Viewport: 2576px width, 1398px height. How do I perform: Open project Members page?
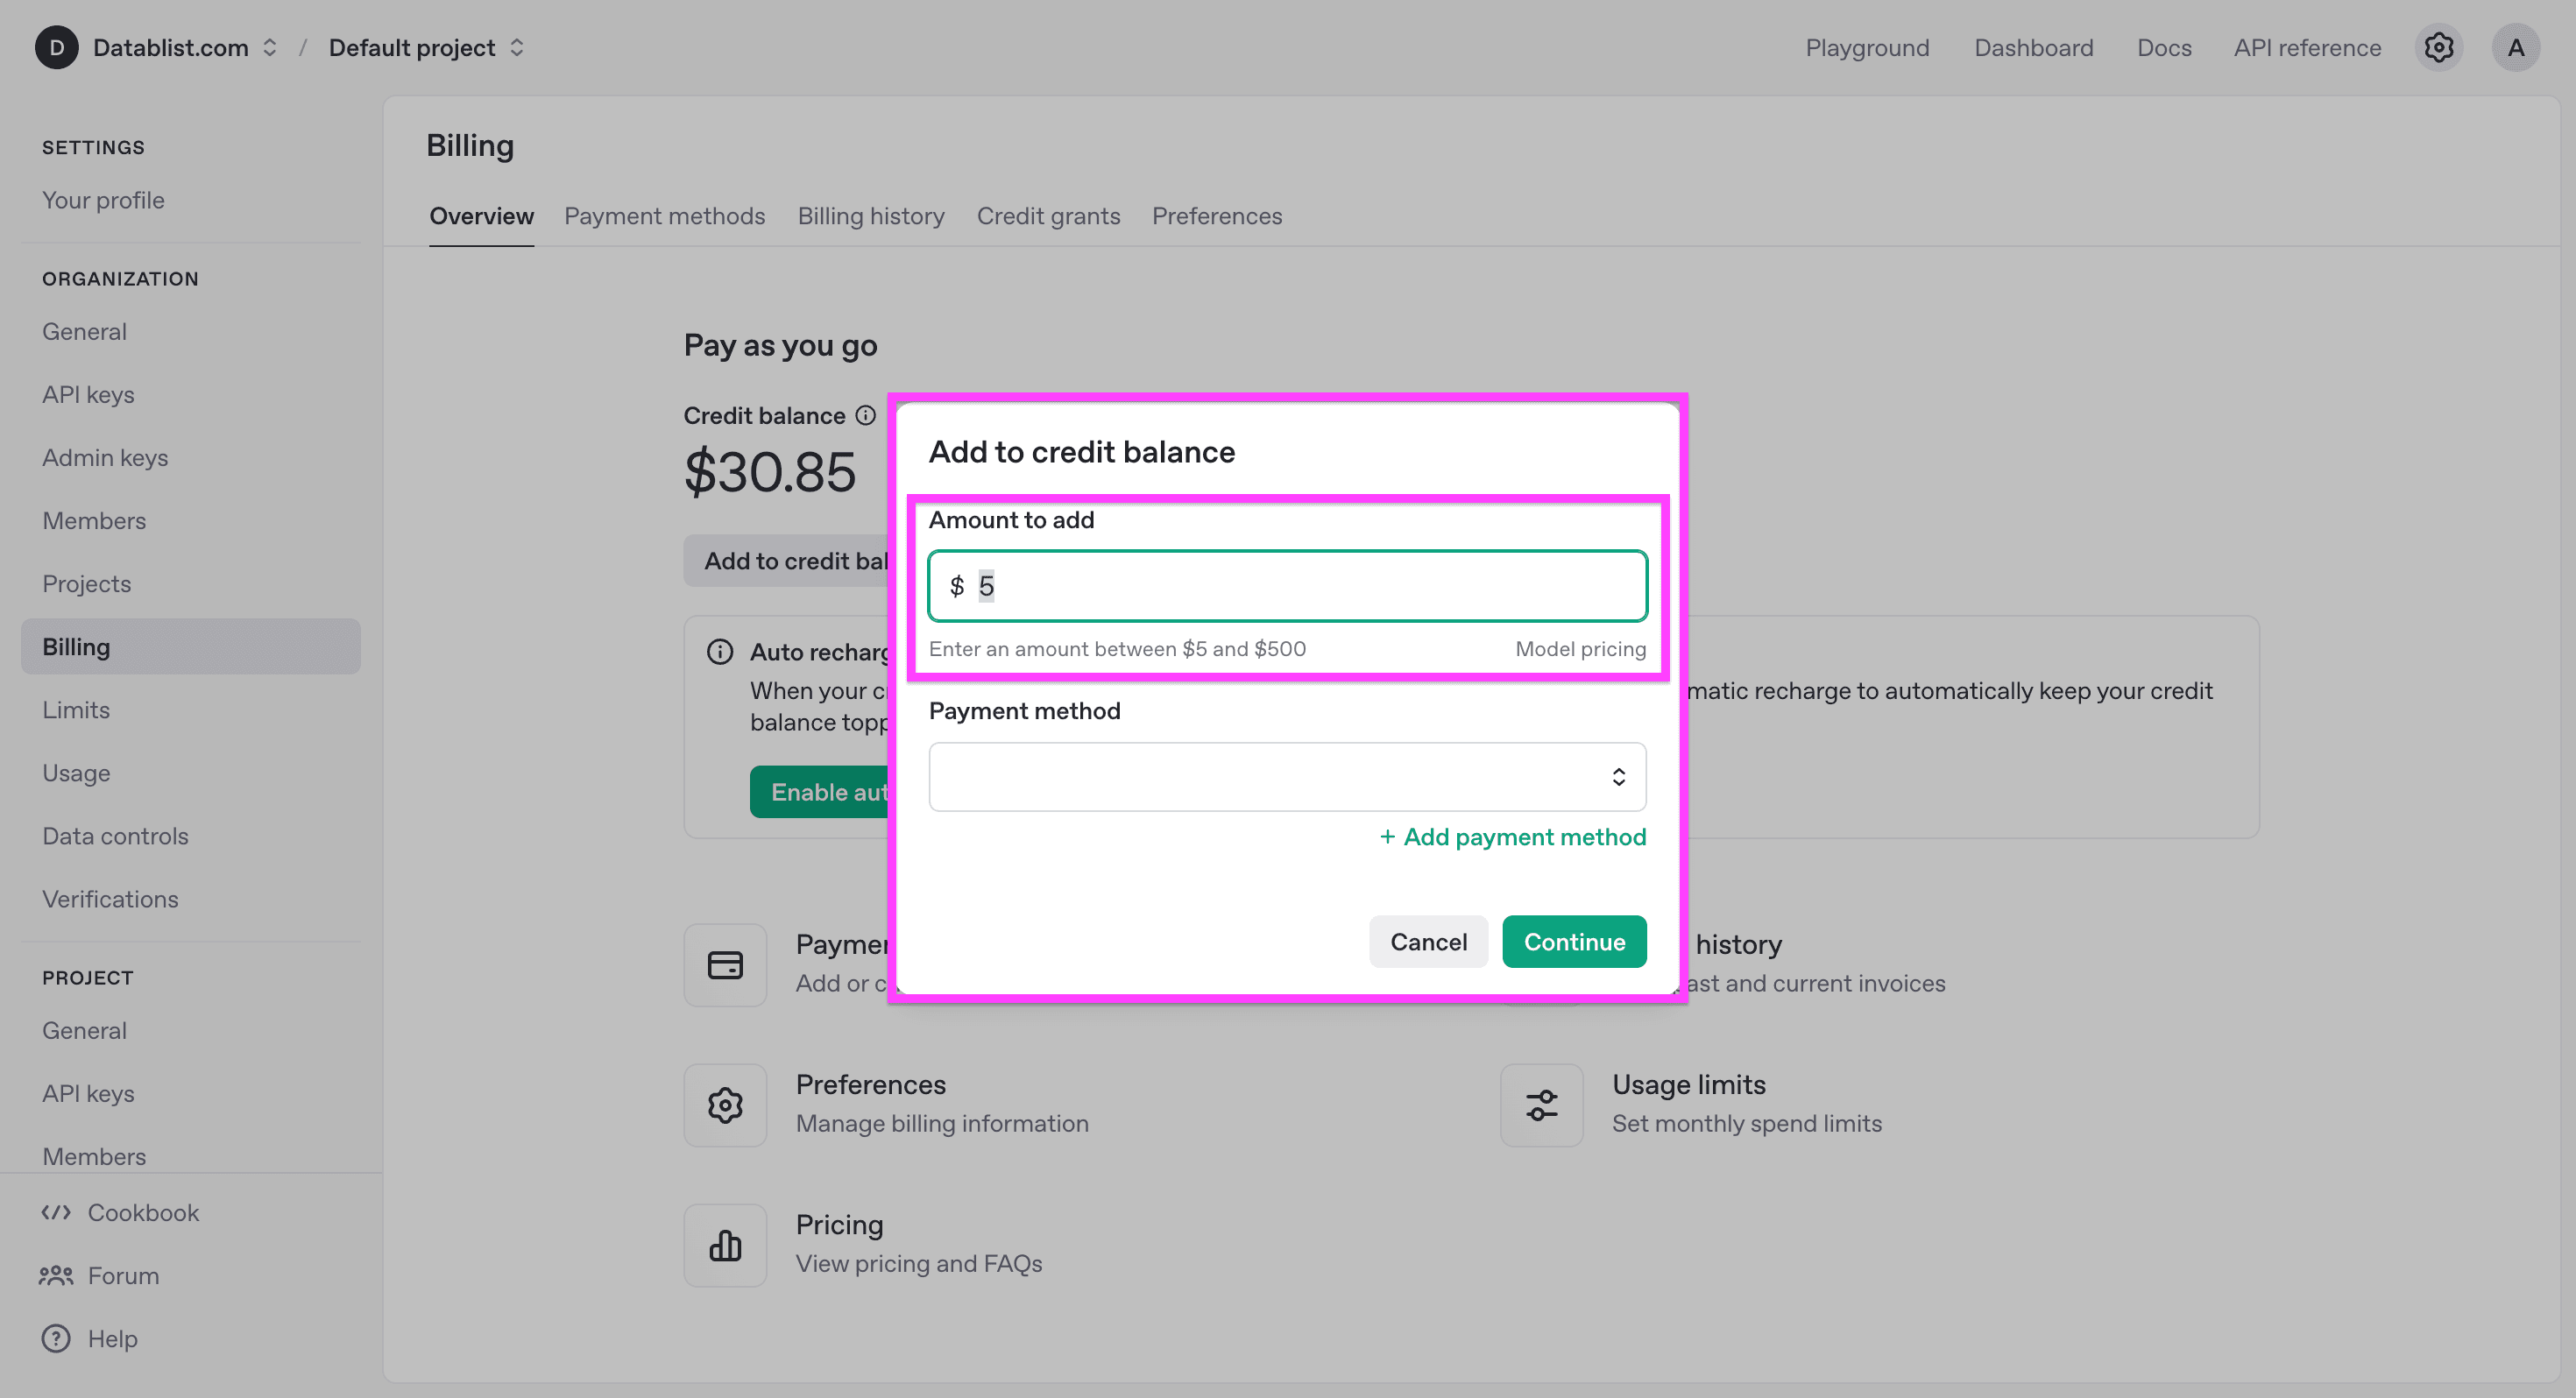coord(94,1156)
